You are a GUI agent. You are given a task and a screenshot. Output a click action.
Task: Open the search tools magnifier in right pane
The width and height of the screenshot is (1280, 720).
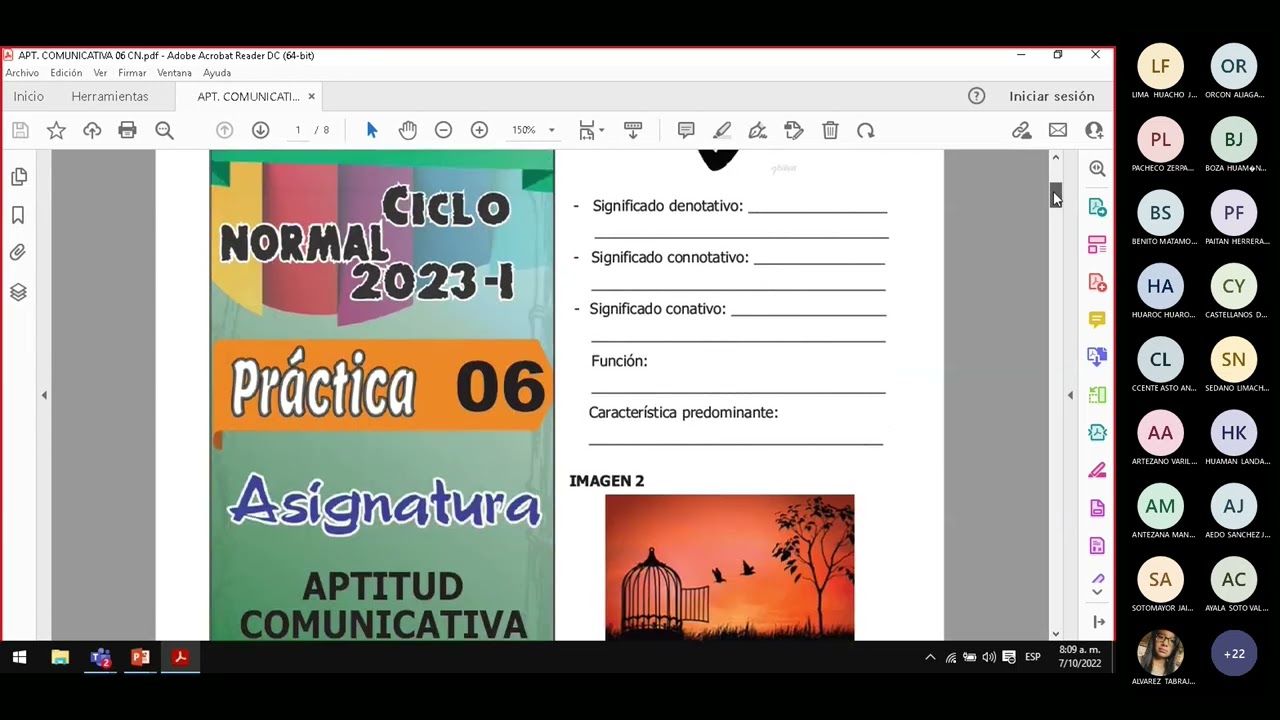coord(1097,169)
